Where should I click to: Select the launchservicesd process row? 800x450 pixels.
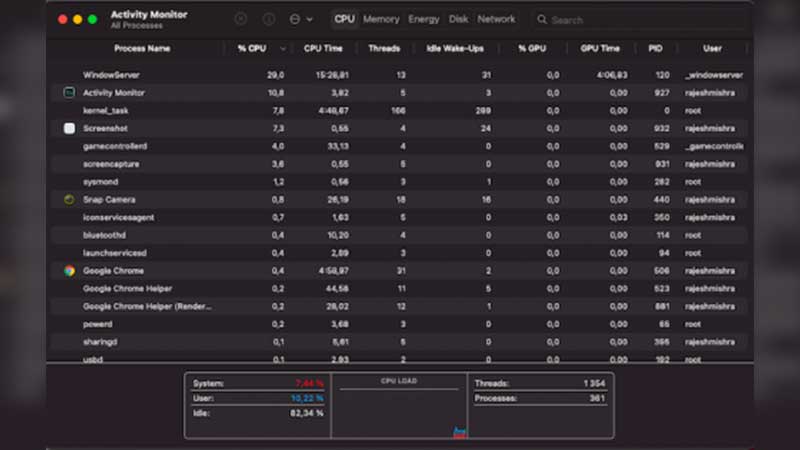pyautogui.click(x=400, y=253)
